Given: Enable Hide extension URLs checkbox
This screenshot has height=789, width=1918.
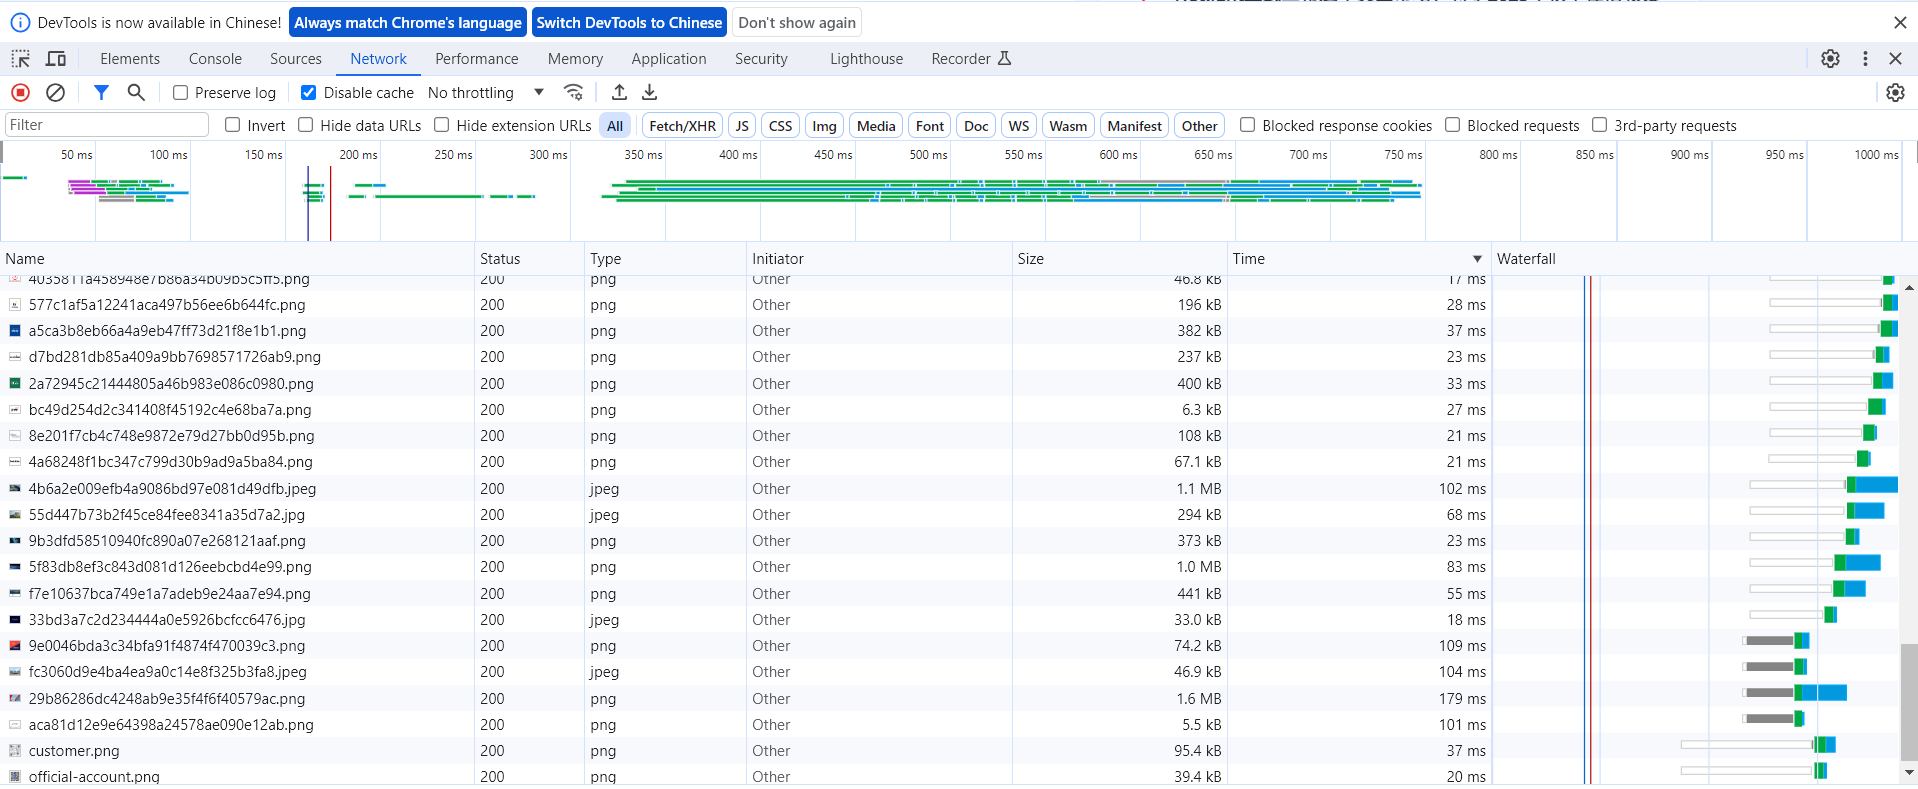Looking at the screenshot, I should point(442,125).
